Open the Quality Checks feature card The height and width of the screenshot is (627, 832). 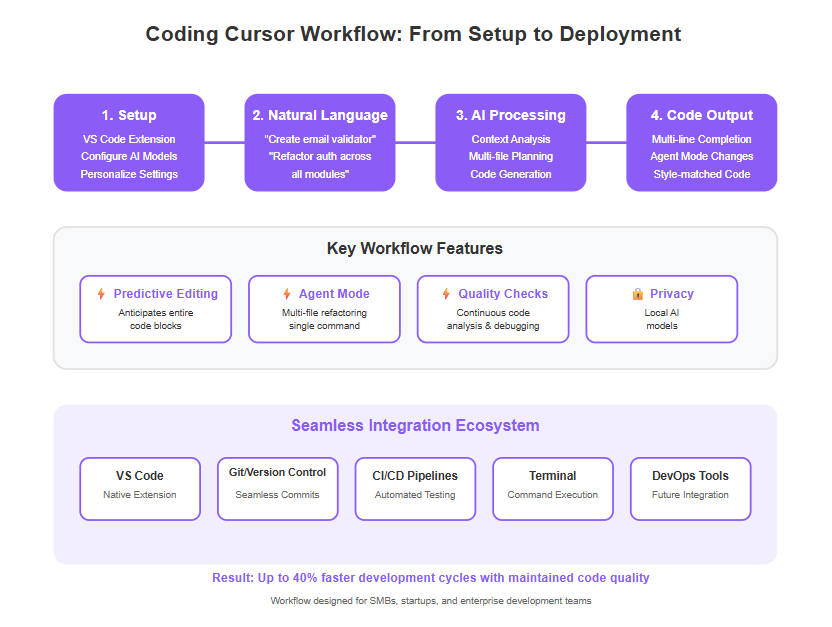(x=493, y=309)
